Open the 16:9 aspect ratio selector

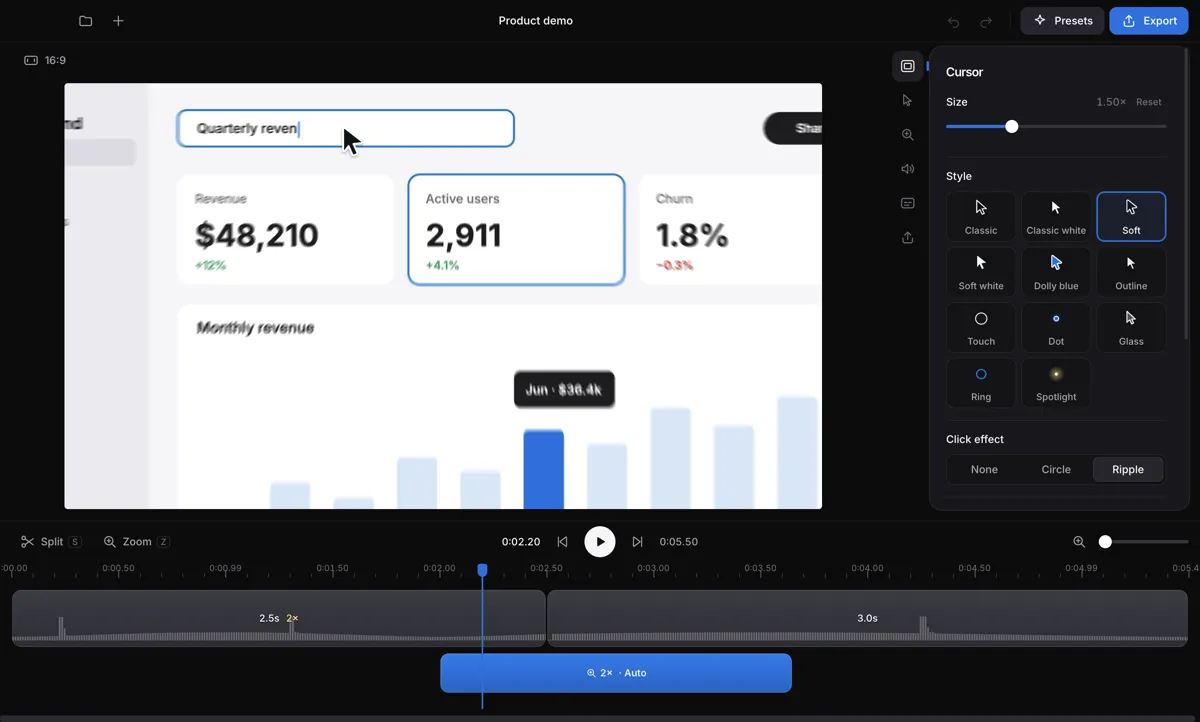[45, 61]
